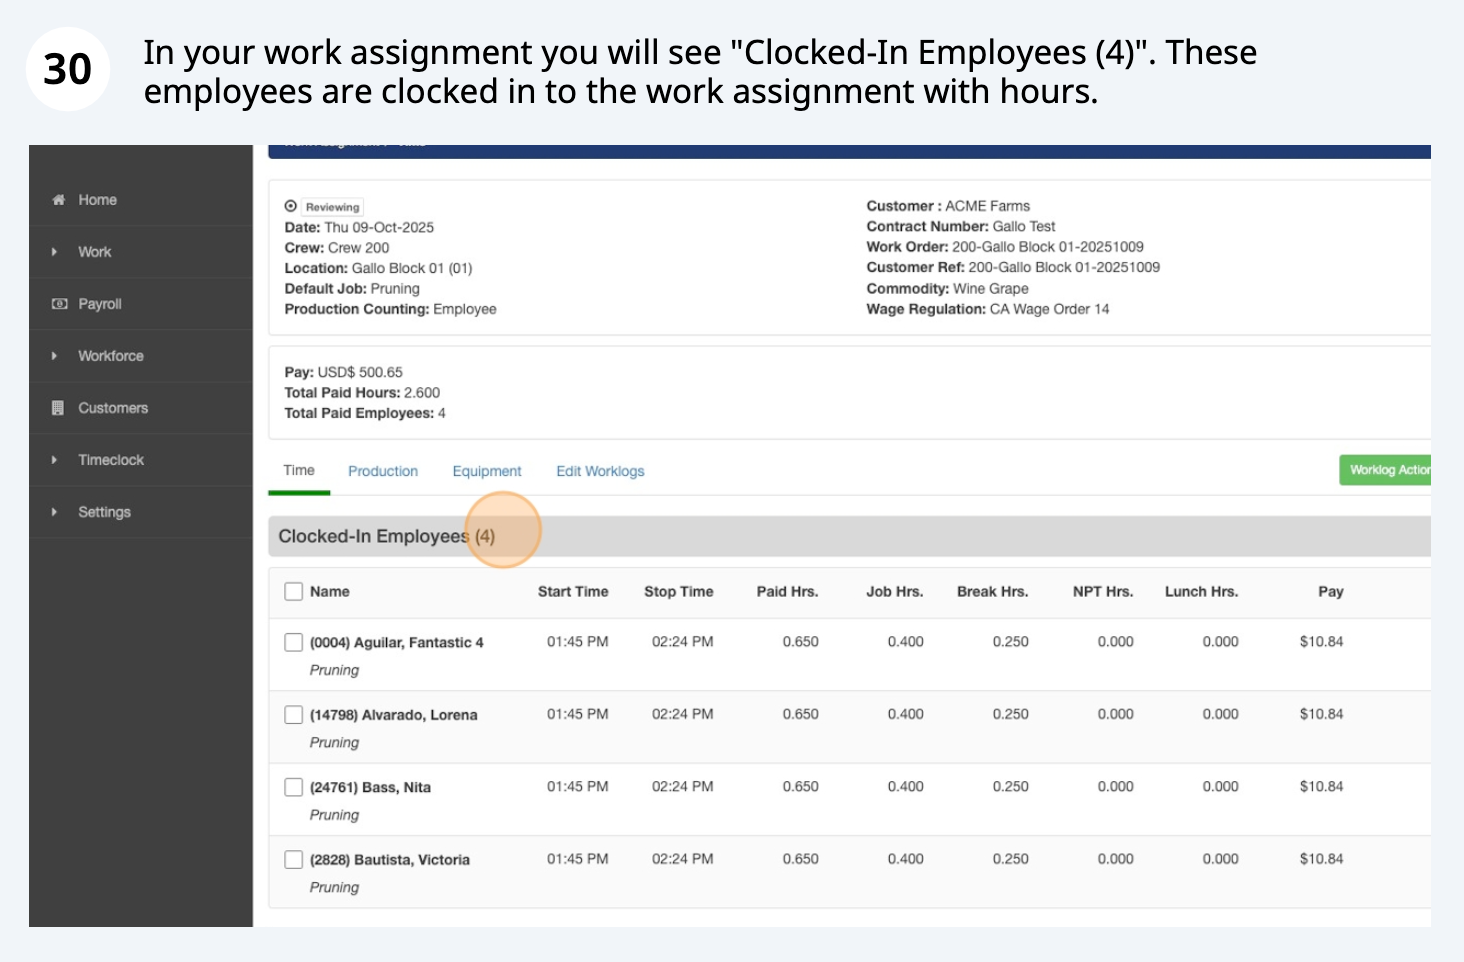The height and width of the screenshot is (962, 1464).
Task: Expand the Workforce menu arrow
Action: [55, 356]
